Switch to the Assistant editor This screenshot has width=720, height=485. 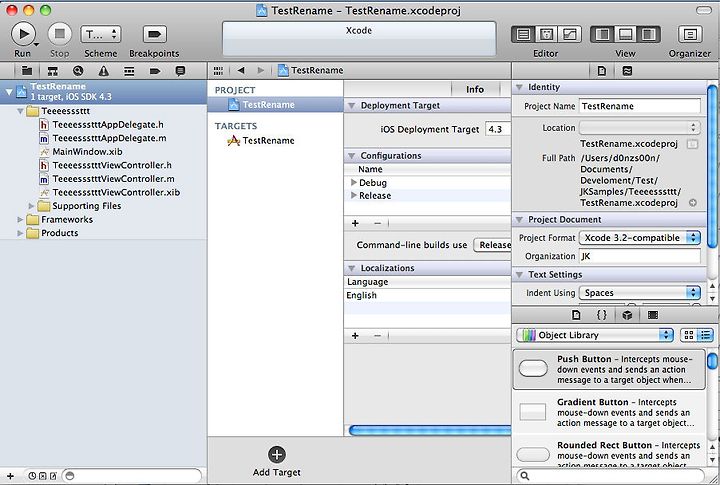[546, 34]
